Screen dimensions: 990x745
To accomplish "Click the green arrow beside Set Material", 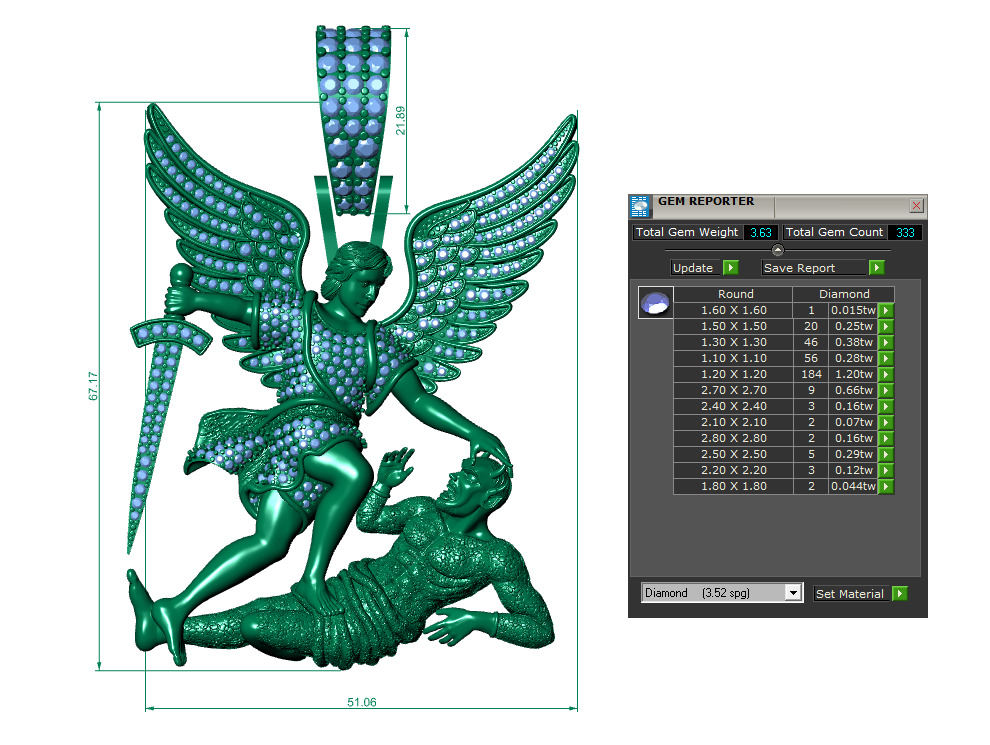I will [900, 593].
